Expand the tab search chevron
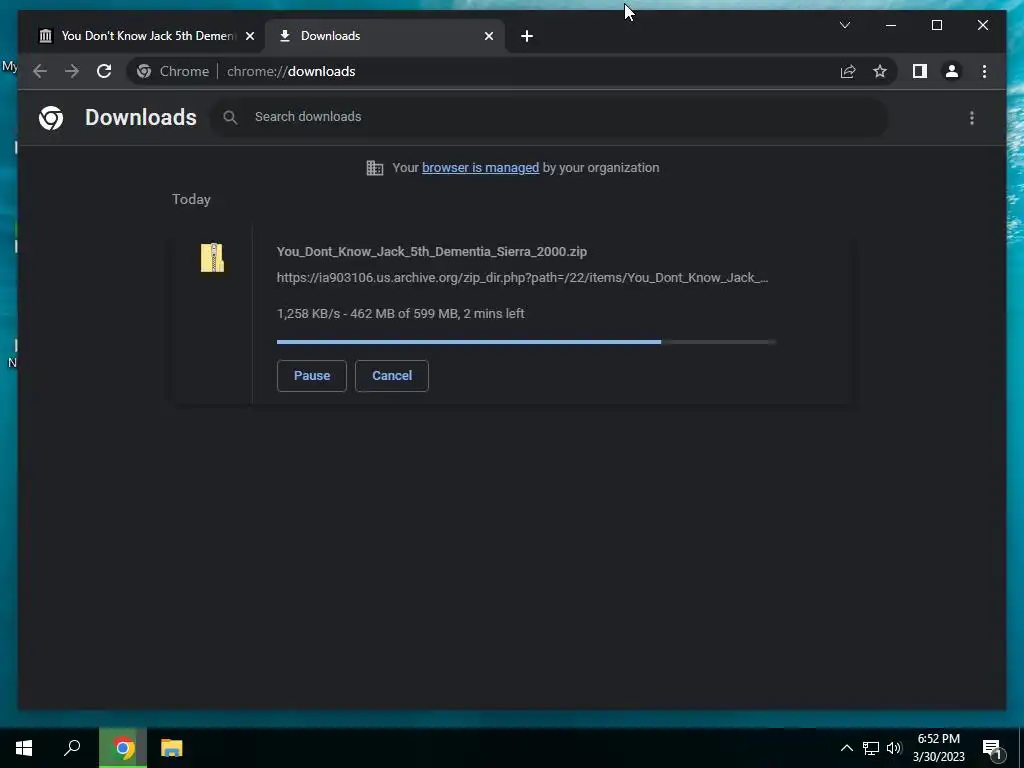 click(844, 25)
